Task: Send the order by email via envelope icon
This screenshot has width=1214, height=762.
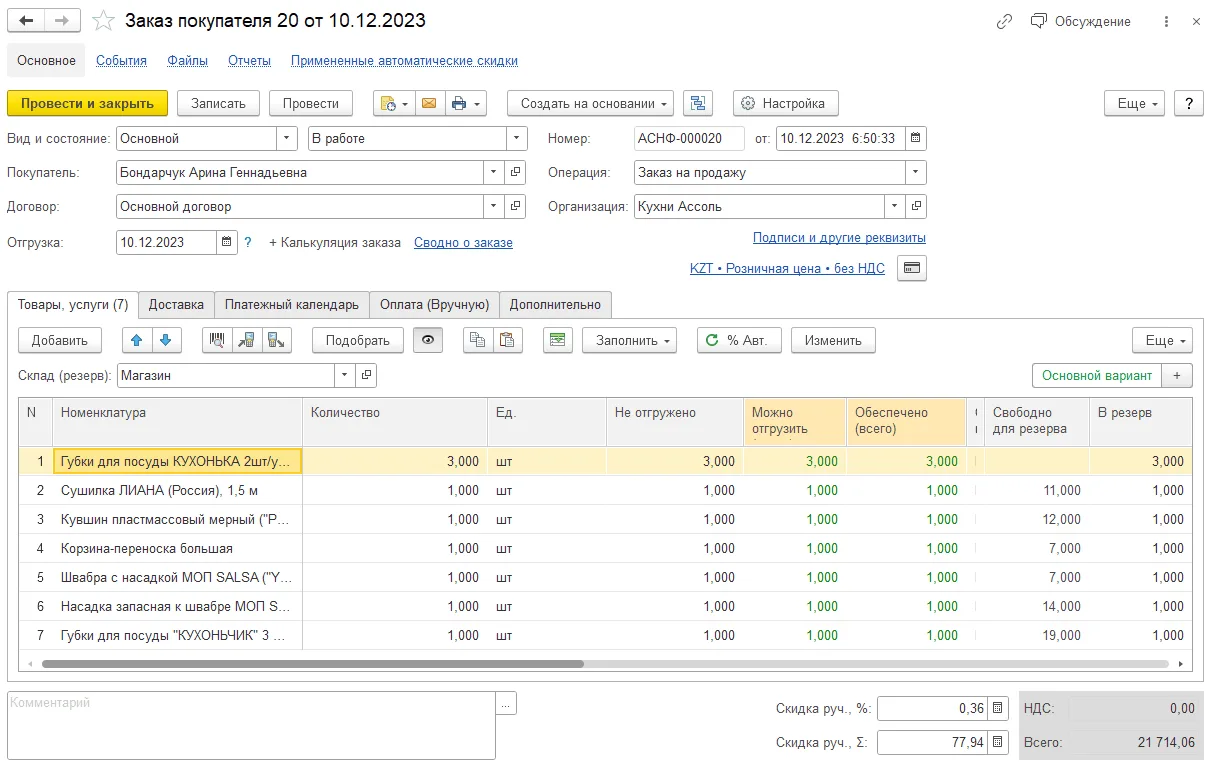Action: coord(429,103)
